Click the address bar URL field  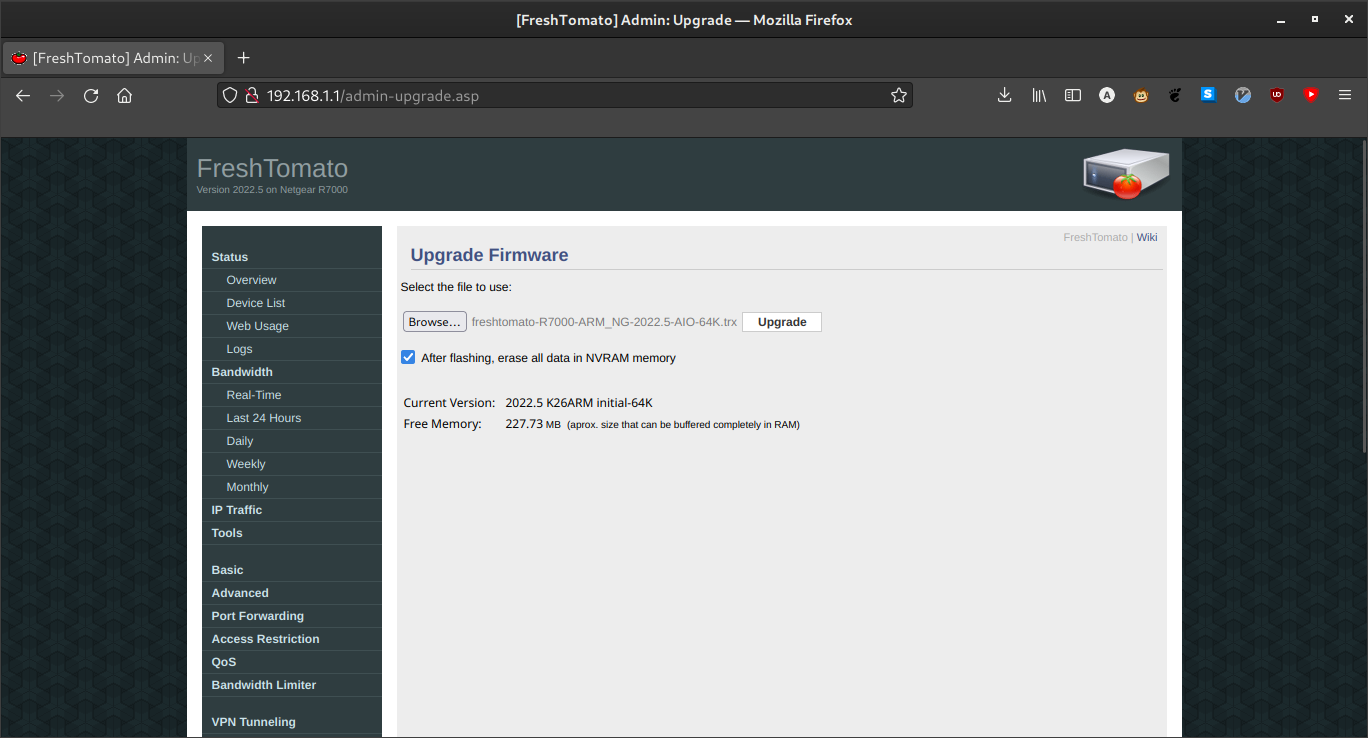565,95
